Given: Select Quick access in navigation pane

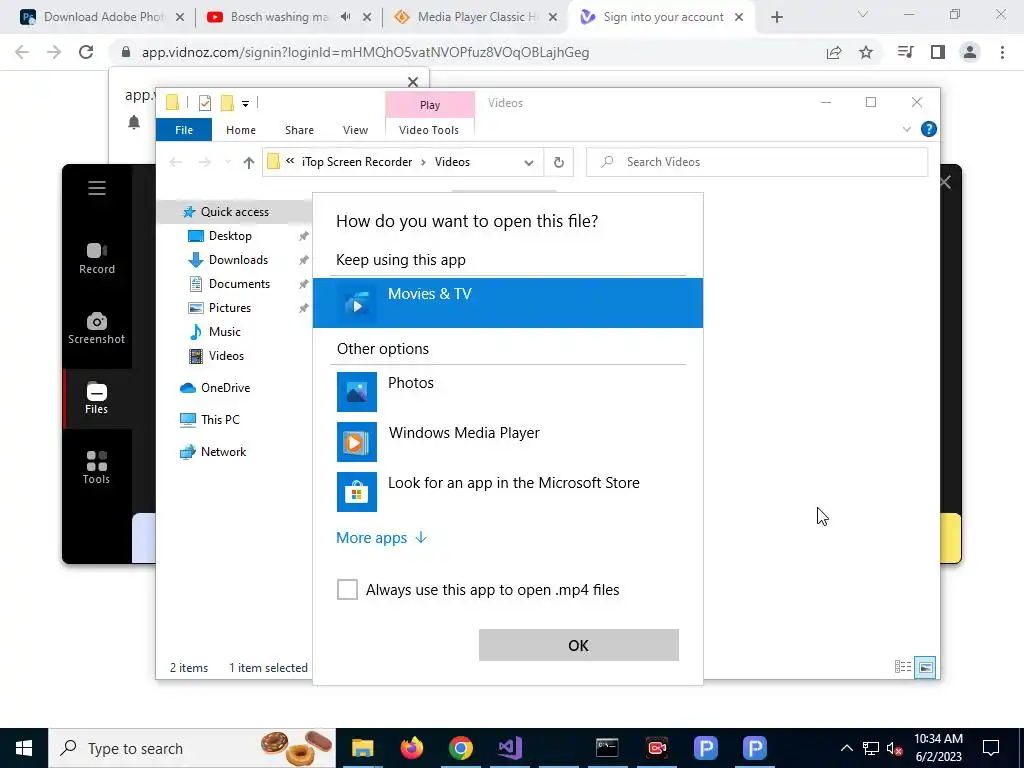Looking at the screenshot, I should click(x=234, y=212).
